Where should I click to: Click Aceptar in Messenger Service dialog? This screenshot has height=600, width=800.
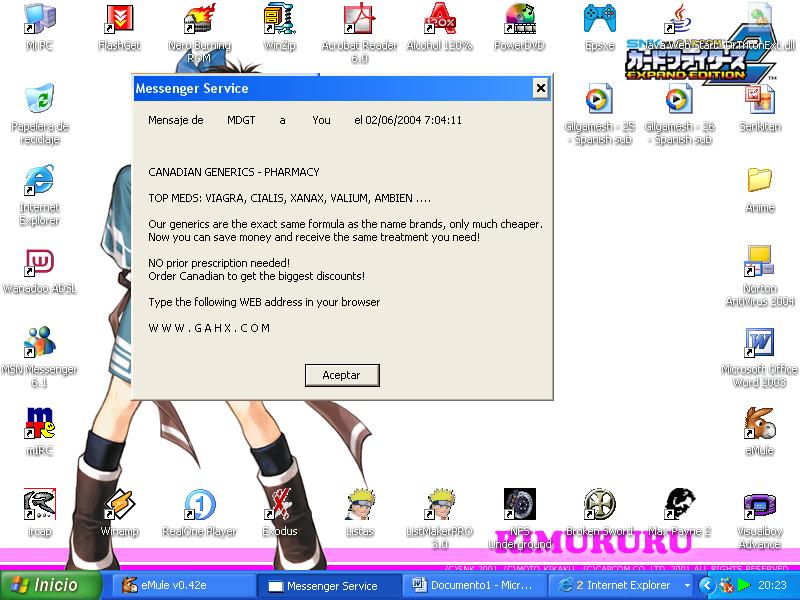(342, 375)
